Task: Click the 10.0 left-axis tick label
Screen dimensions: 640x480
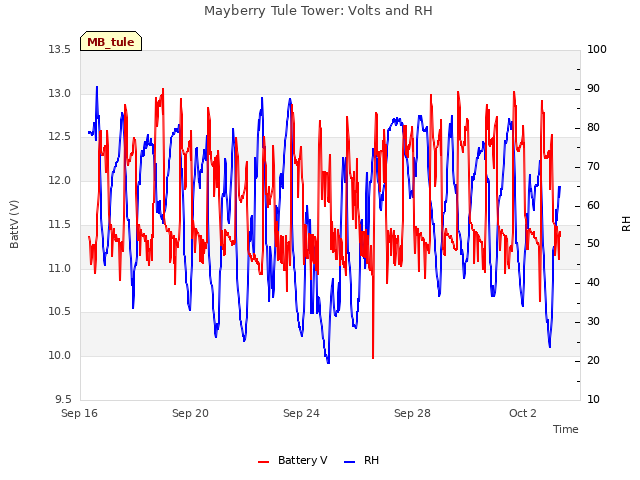Action: click(x=60, y=356)
